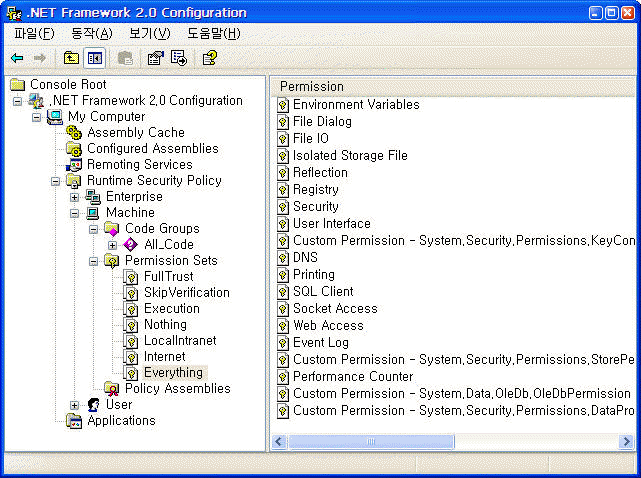This screenshot has height=478, width=641.
Task: Open the 보기(V) menu
Action: pyautogui.click(x=150, y=33)
